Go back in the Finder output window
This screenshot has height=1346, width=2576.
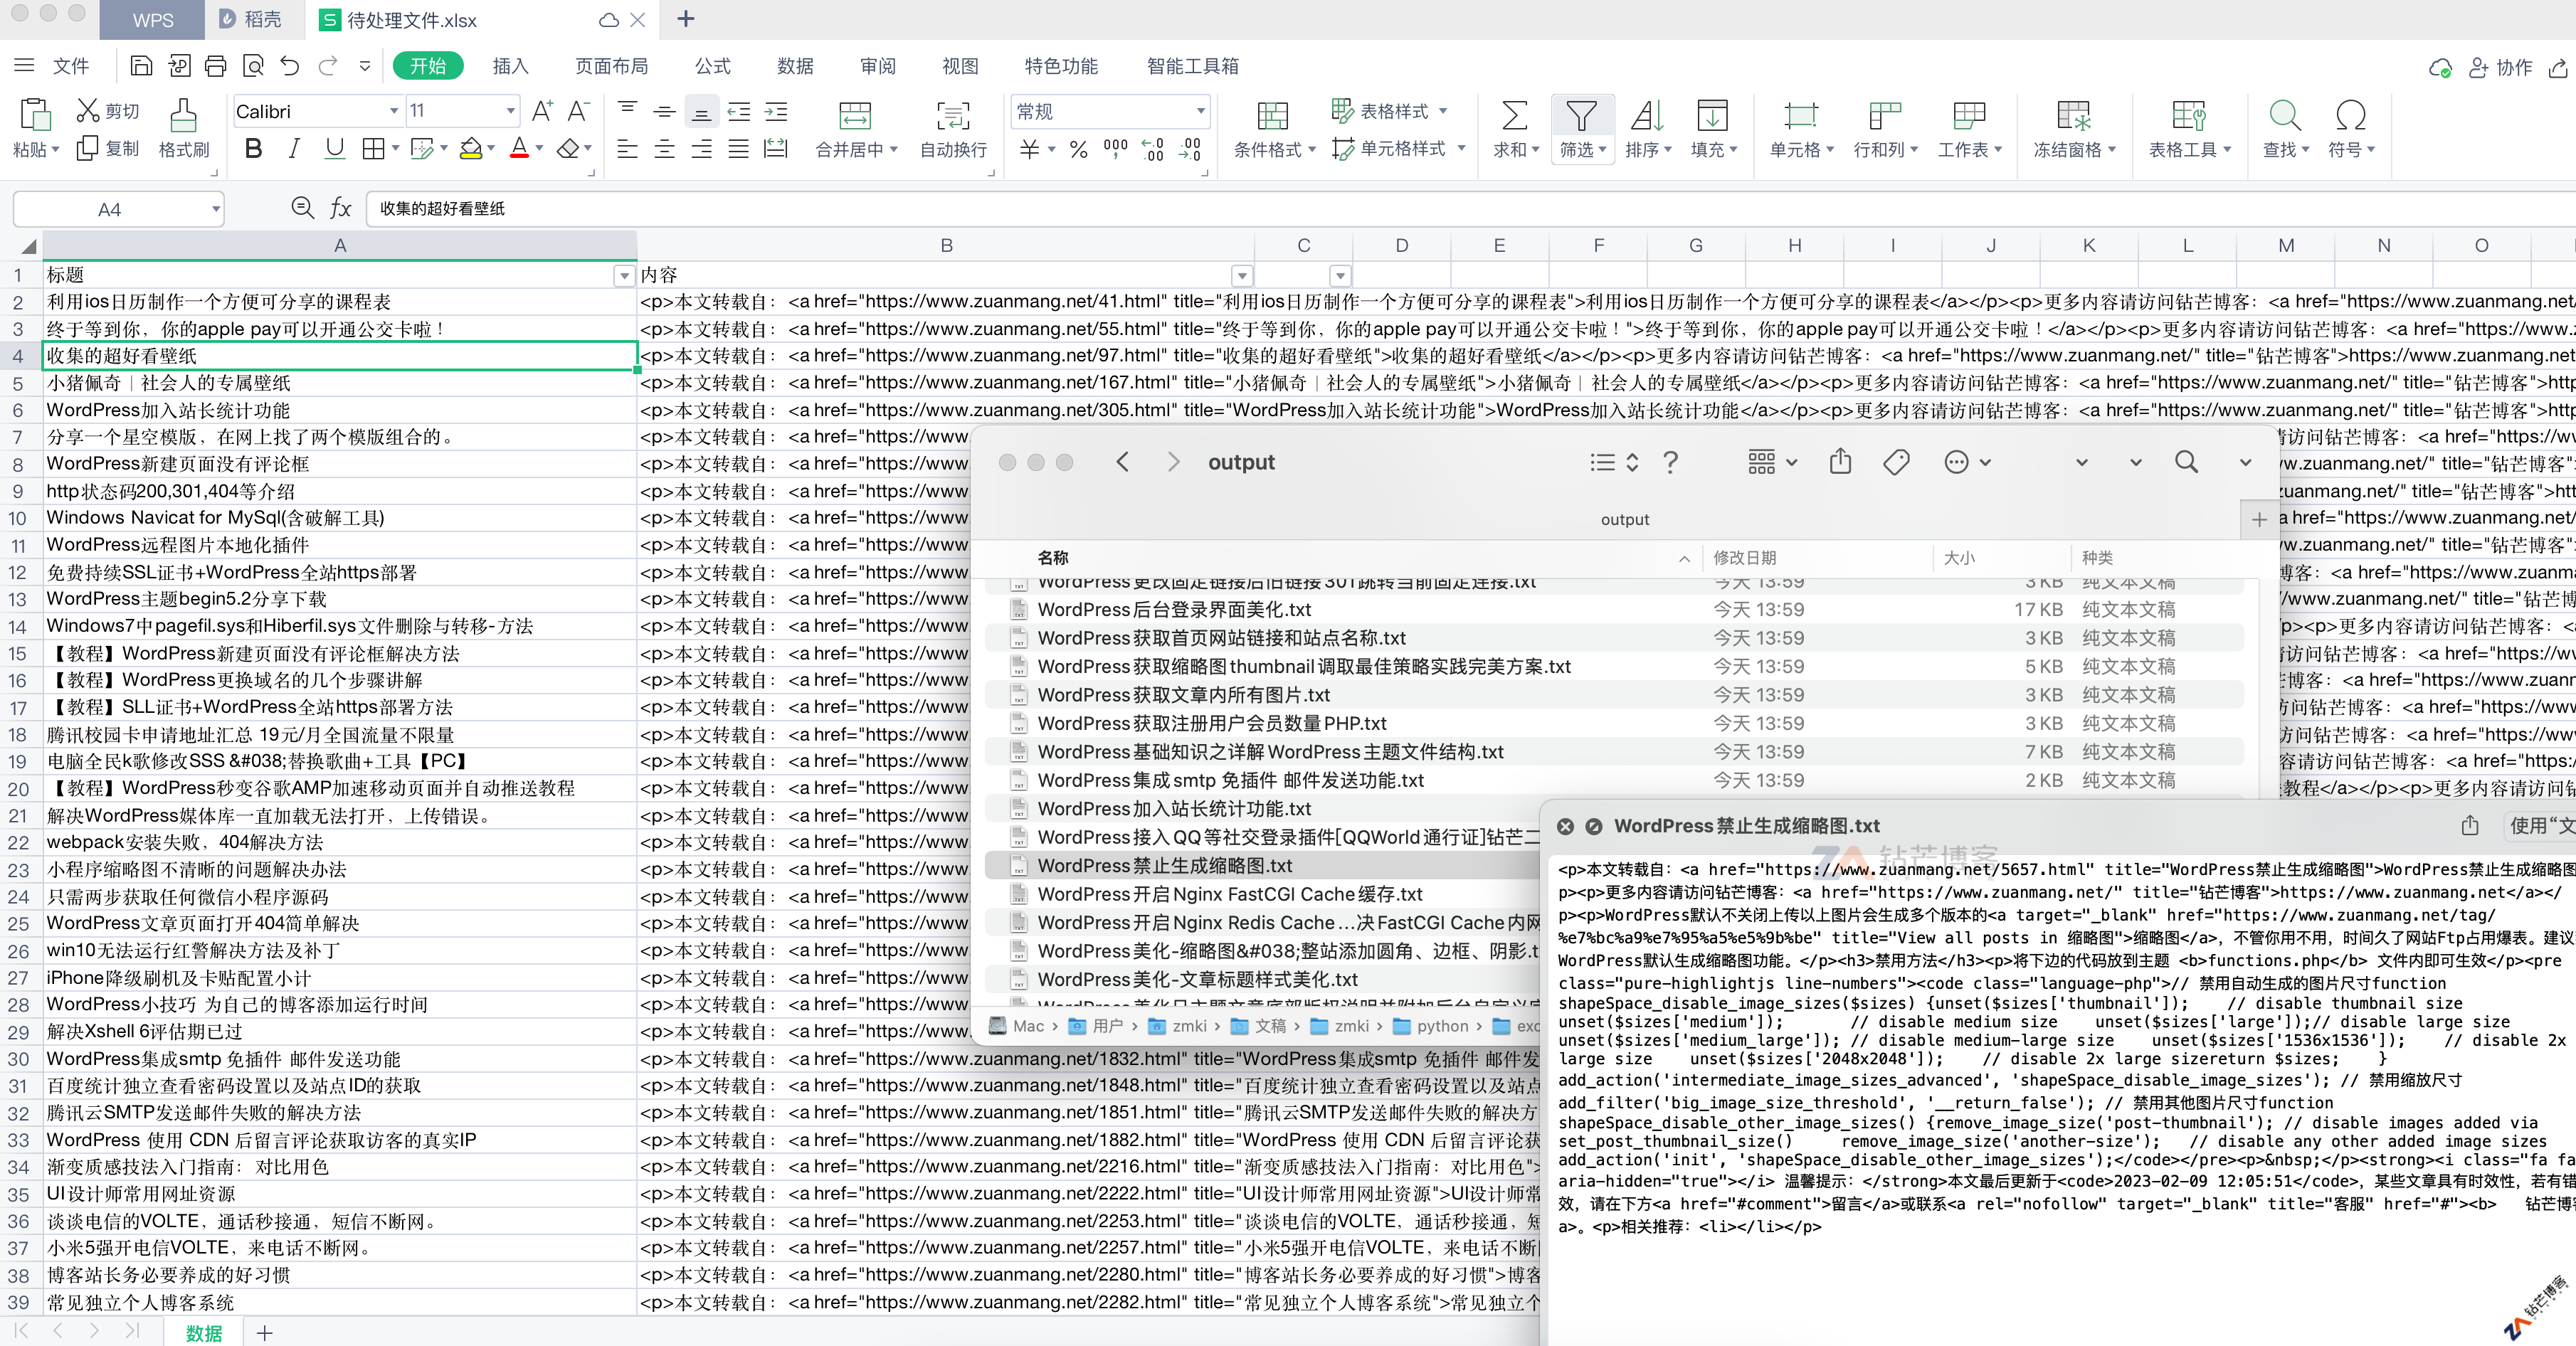pos(1122,461)
